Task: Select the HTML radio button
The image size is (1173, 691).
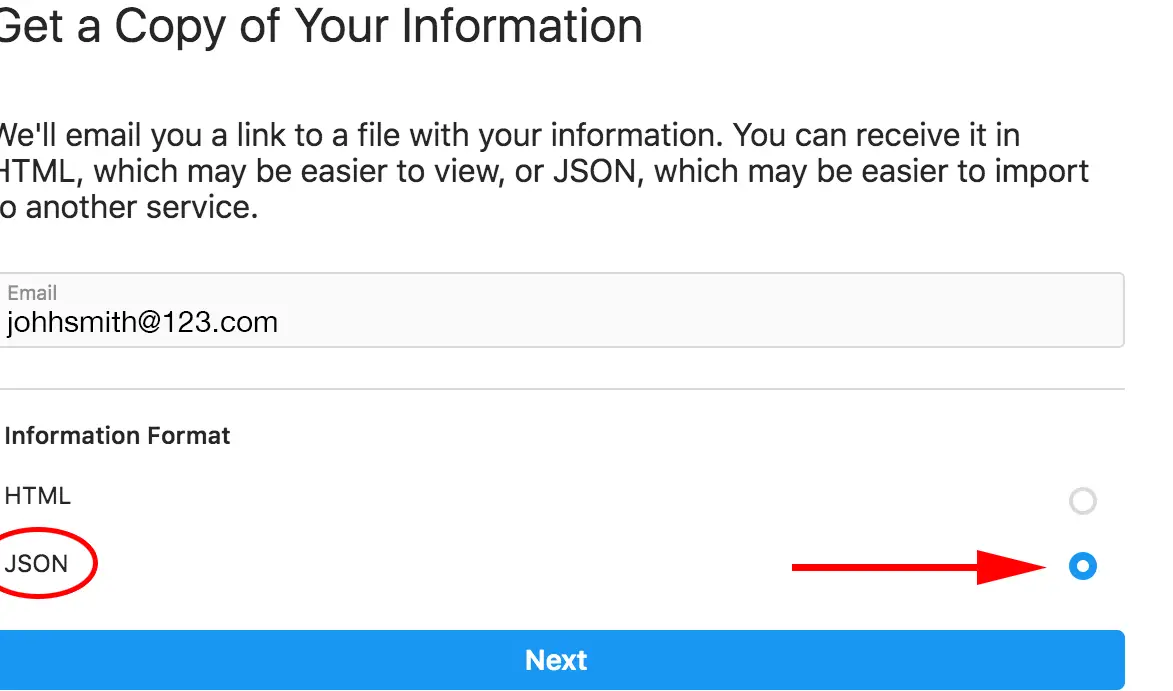Action: click(1082, 501)
